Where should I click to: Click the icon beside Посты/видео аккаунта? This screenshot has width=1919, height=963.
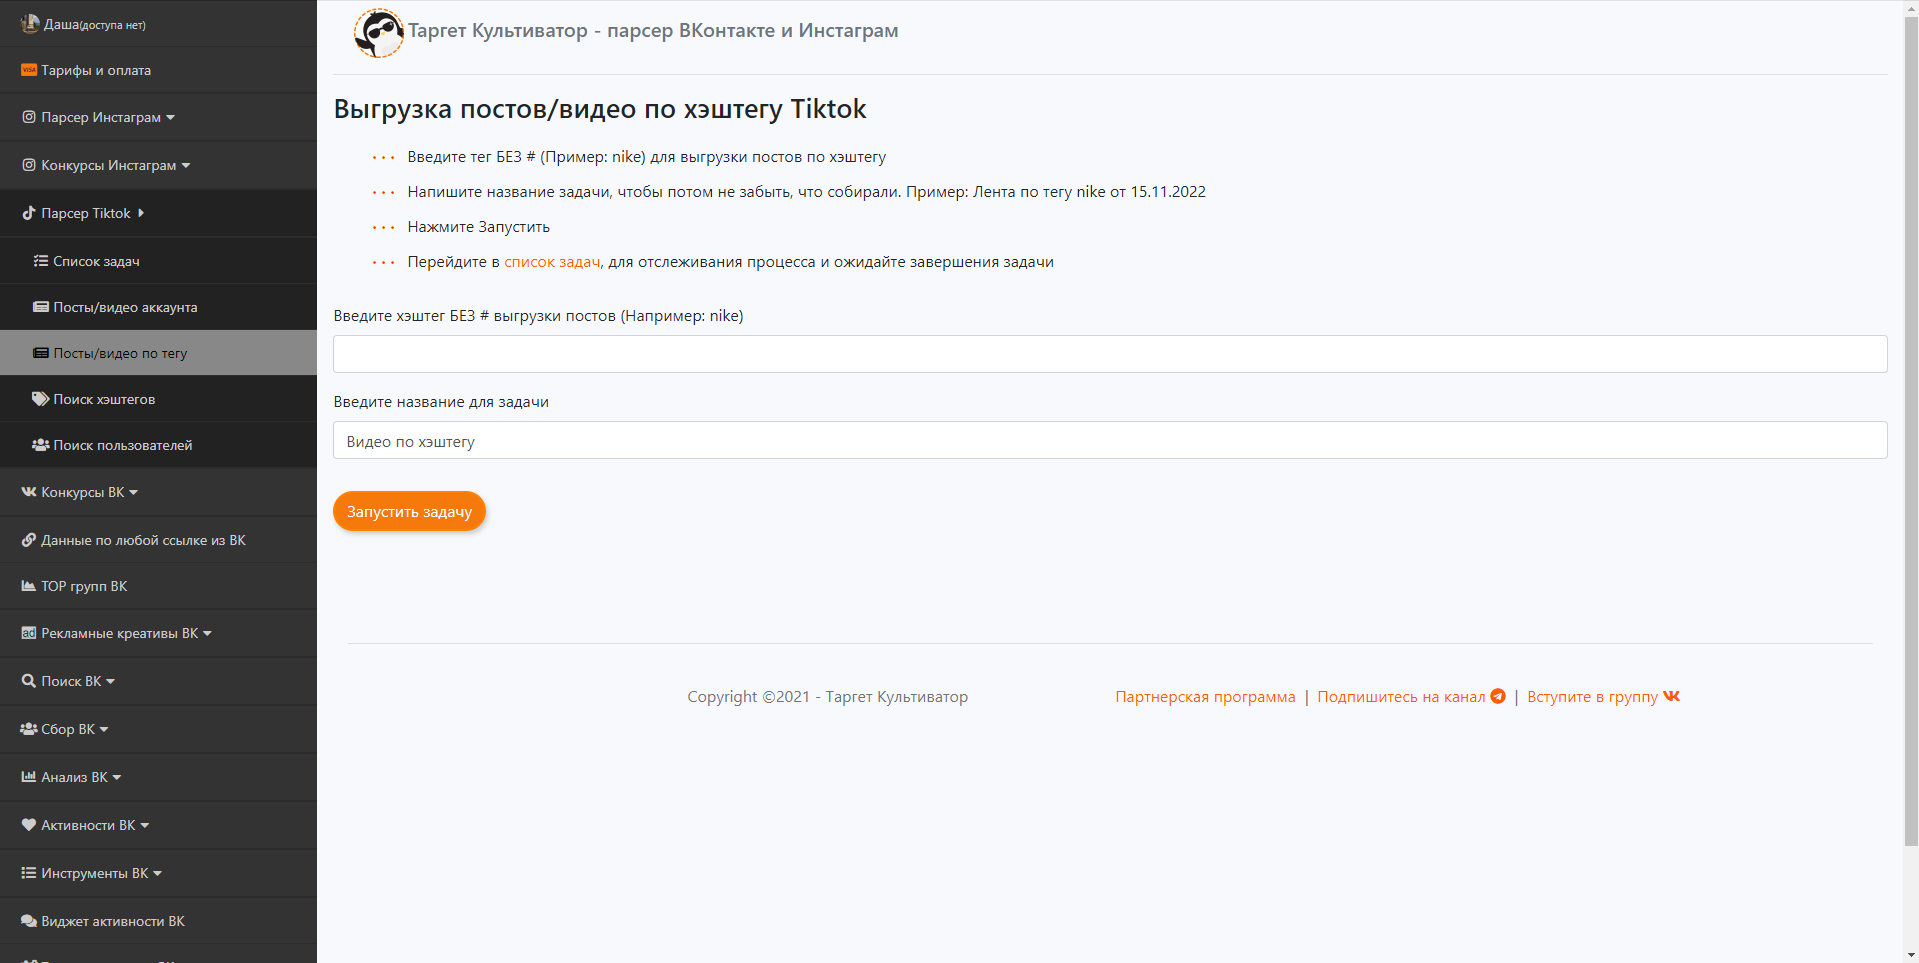[41, 307]
